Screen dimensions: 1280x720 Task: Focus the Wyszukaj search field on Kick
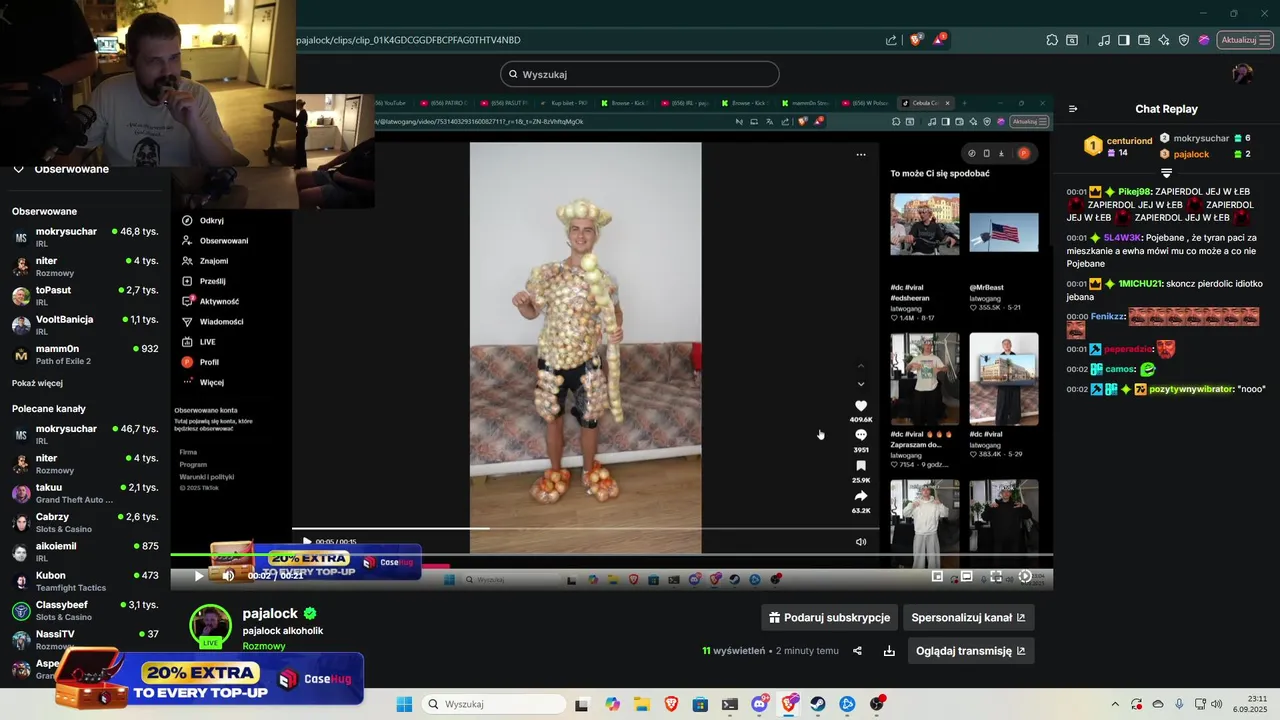[x=640, y=74]
